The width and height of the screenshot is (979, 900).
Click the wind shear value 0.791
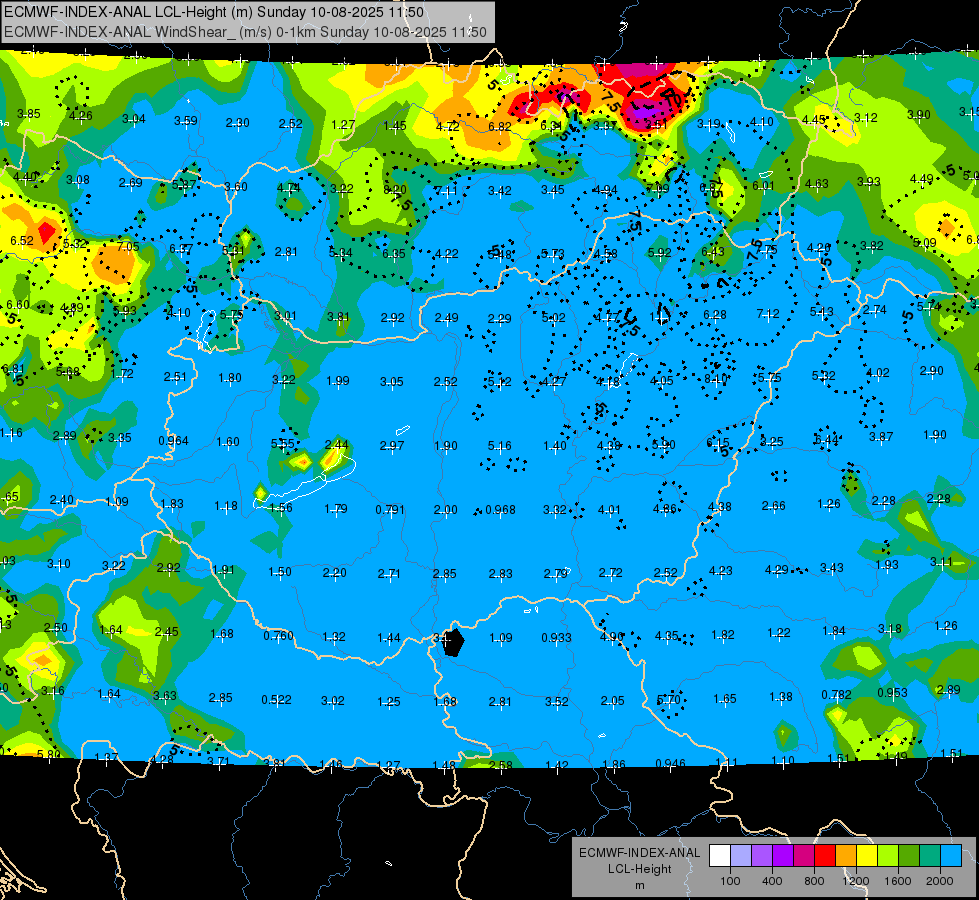click(x=390, y=510)
